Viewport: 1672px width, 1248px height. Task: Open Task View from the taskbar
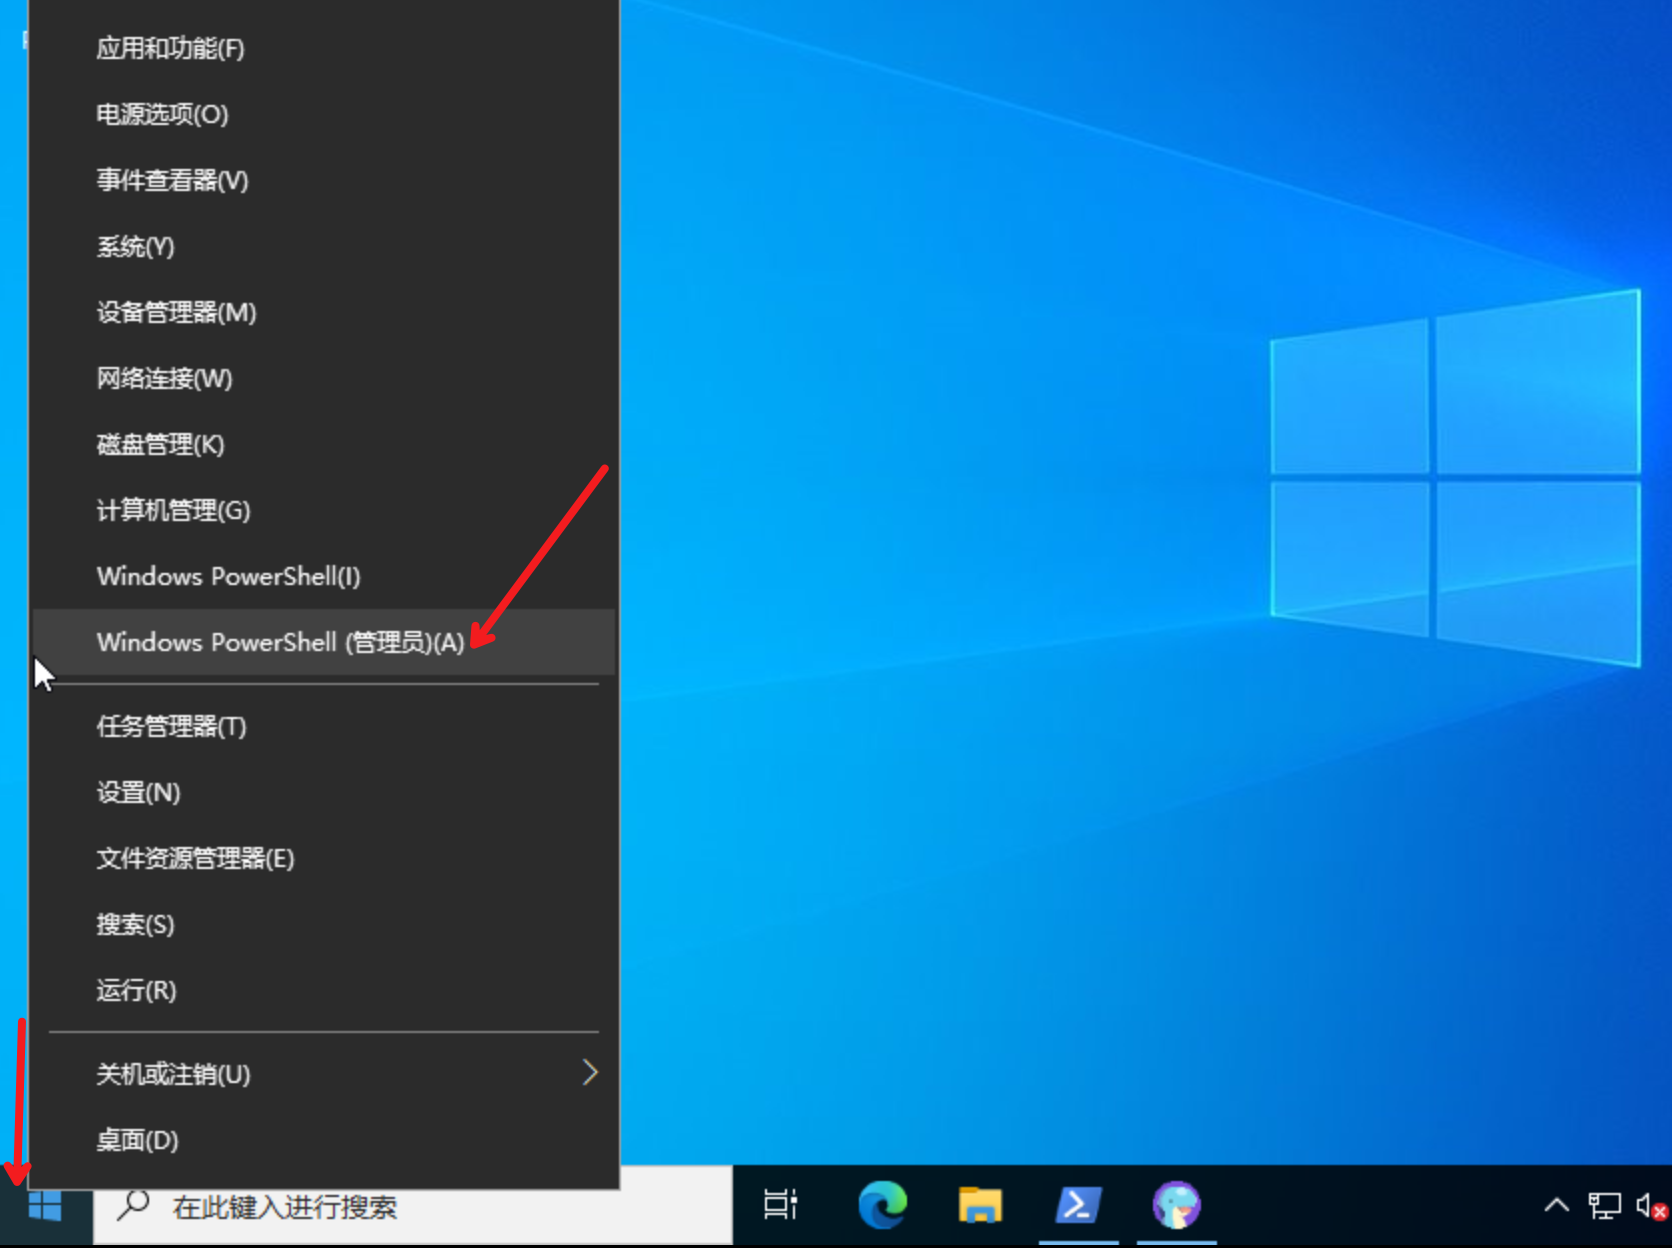click(x=780, y=1205)
